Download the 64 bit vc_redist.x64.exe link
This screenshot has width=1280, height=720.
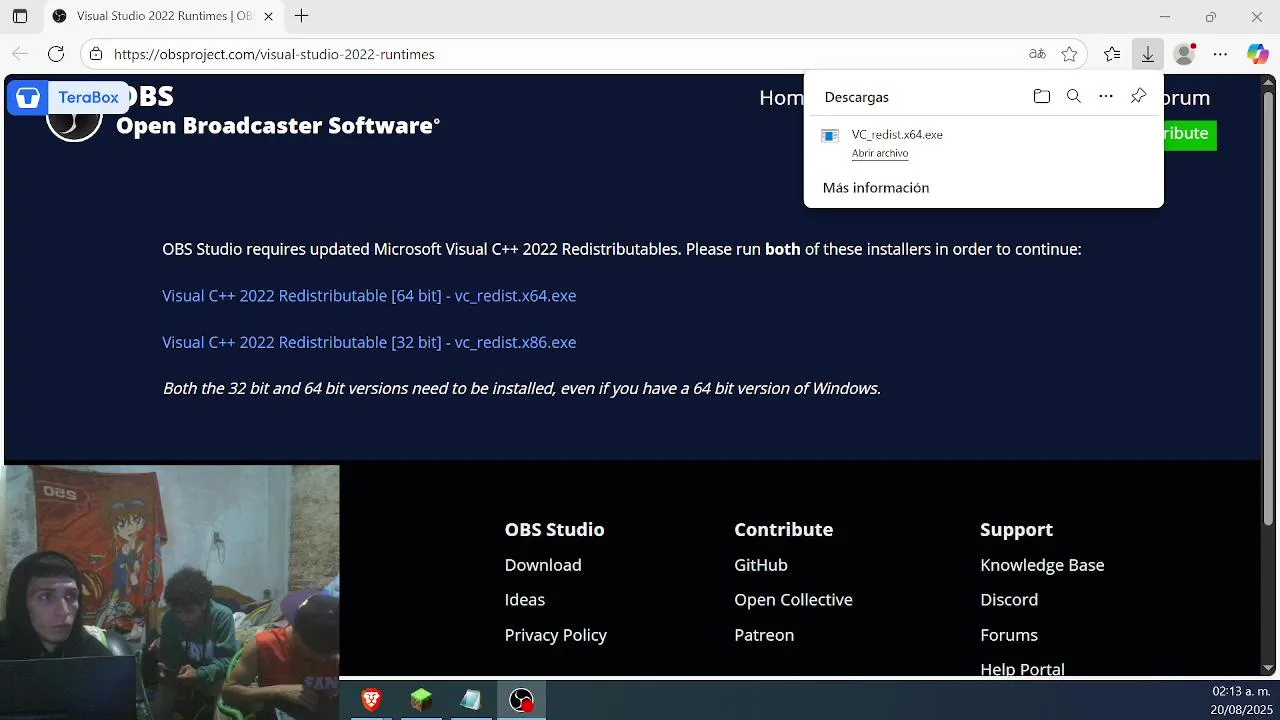point(369,296)
